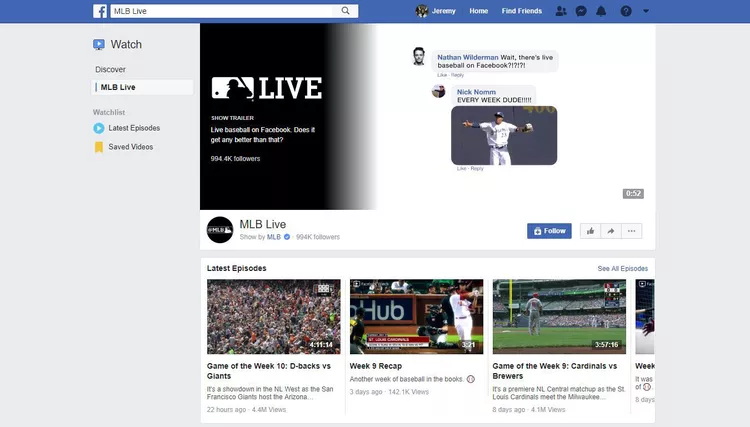Open Discover in Watch sidebar
The height and width of the screenshot is (427, 750).
(110, 69)
